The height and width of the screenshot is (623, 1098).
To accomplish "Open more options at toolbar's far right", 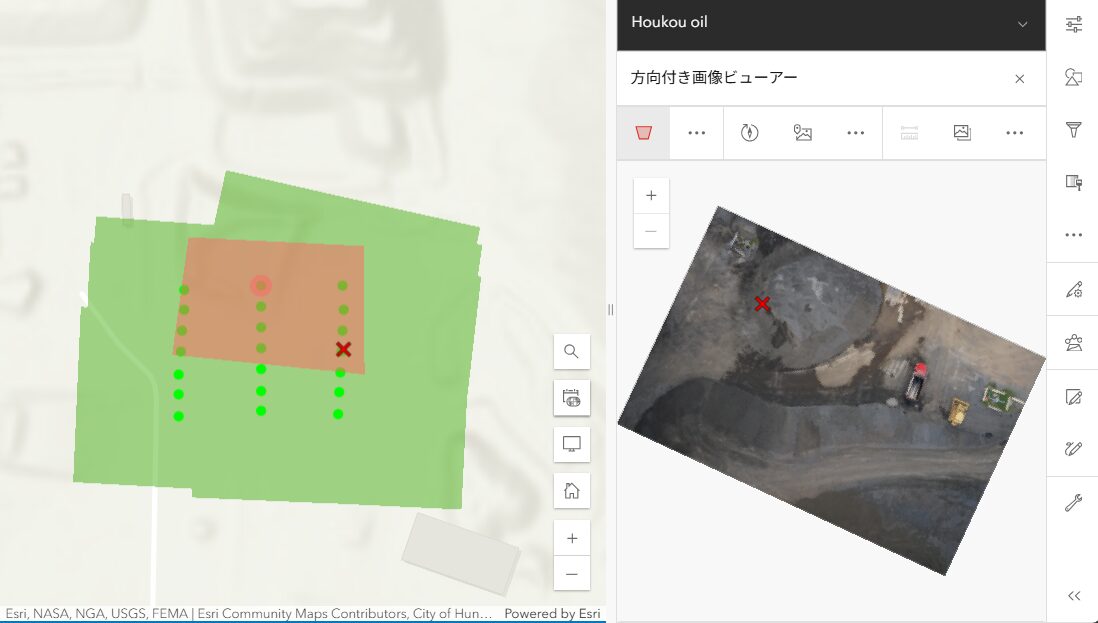I will 1015,133.
